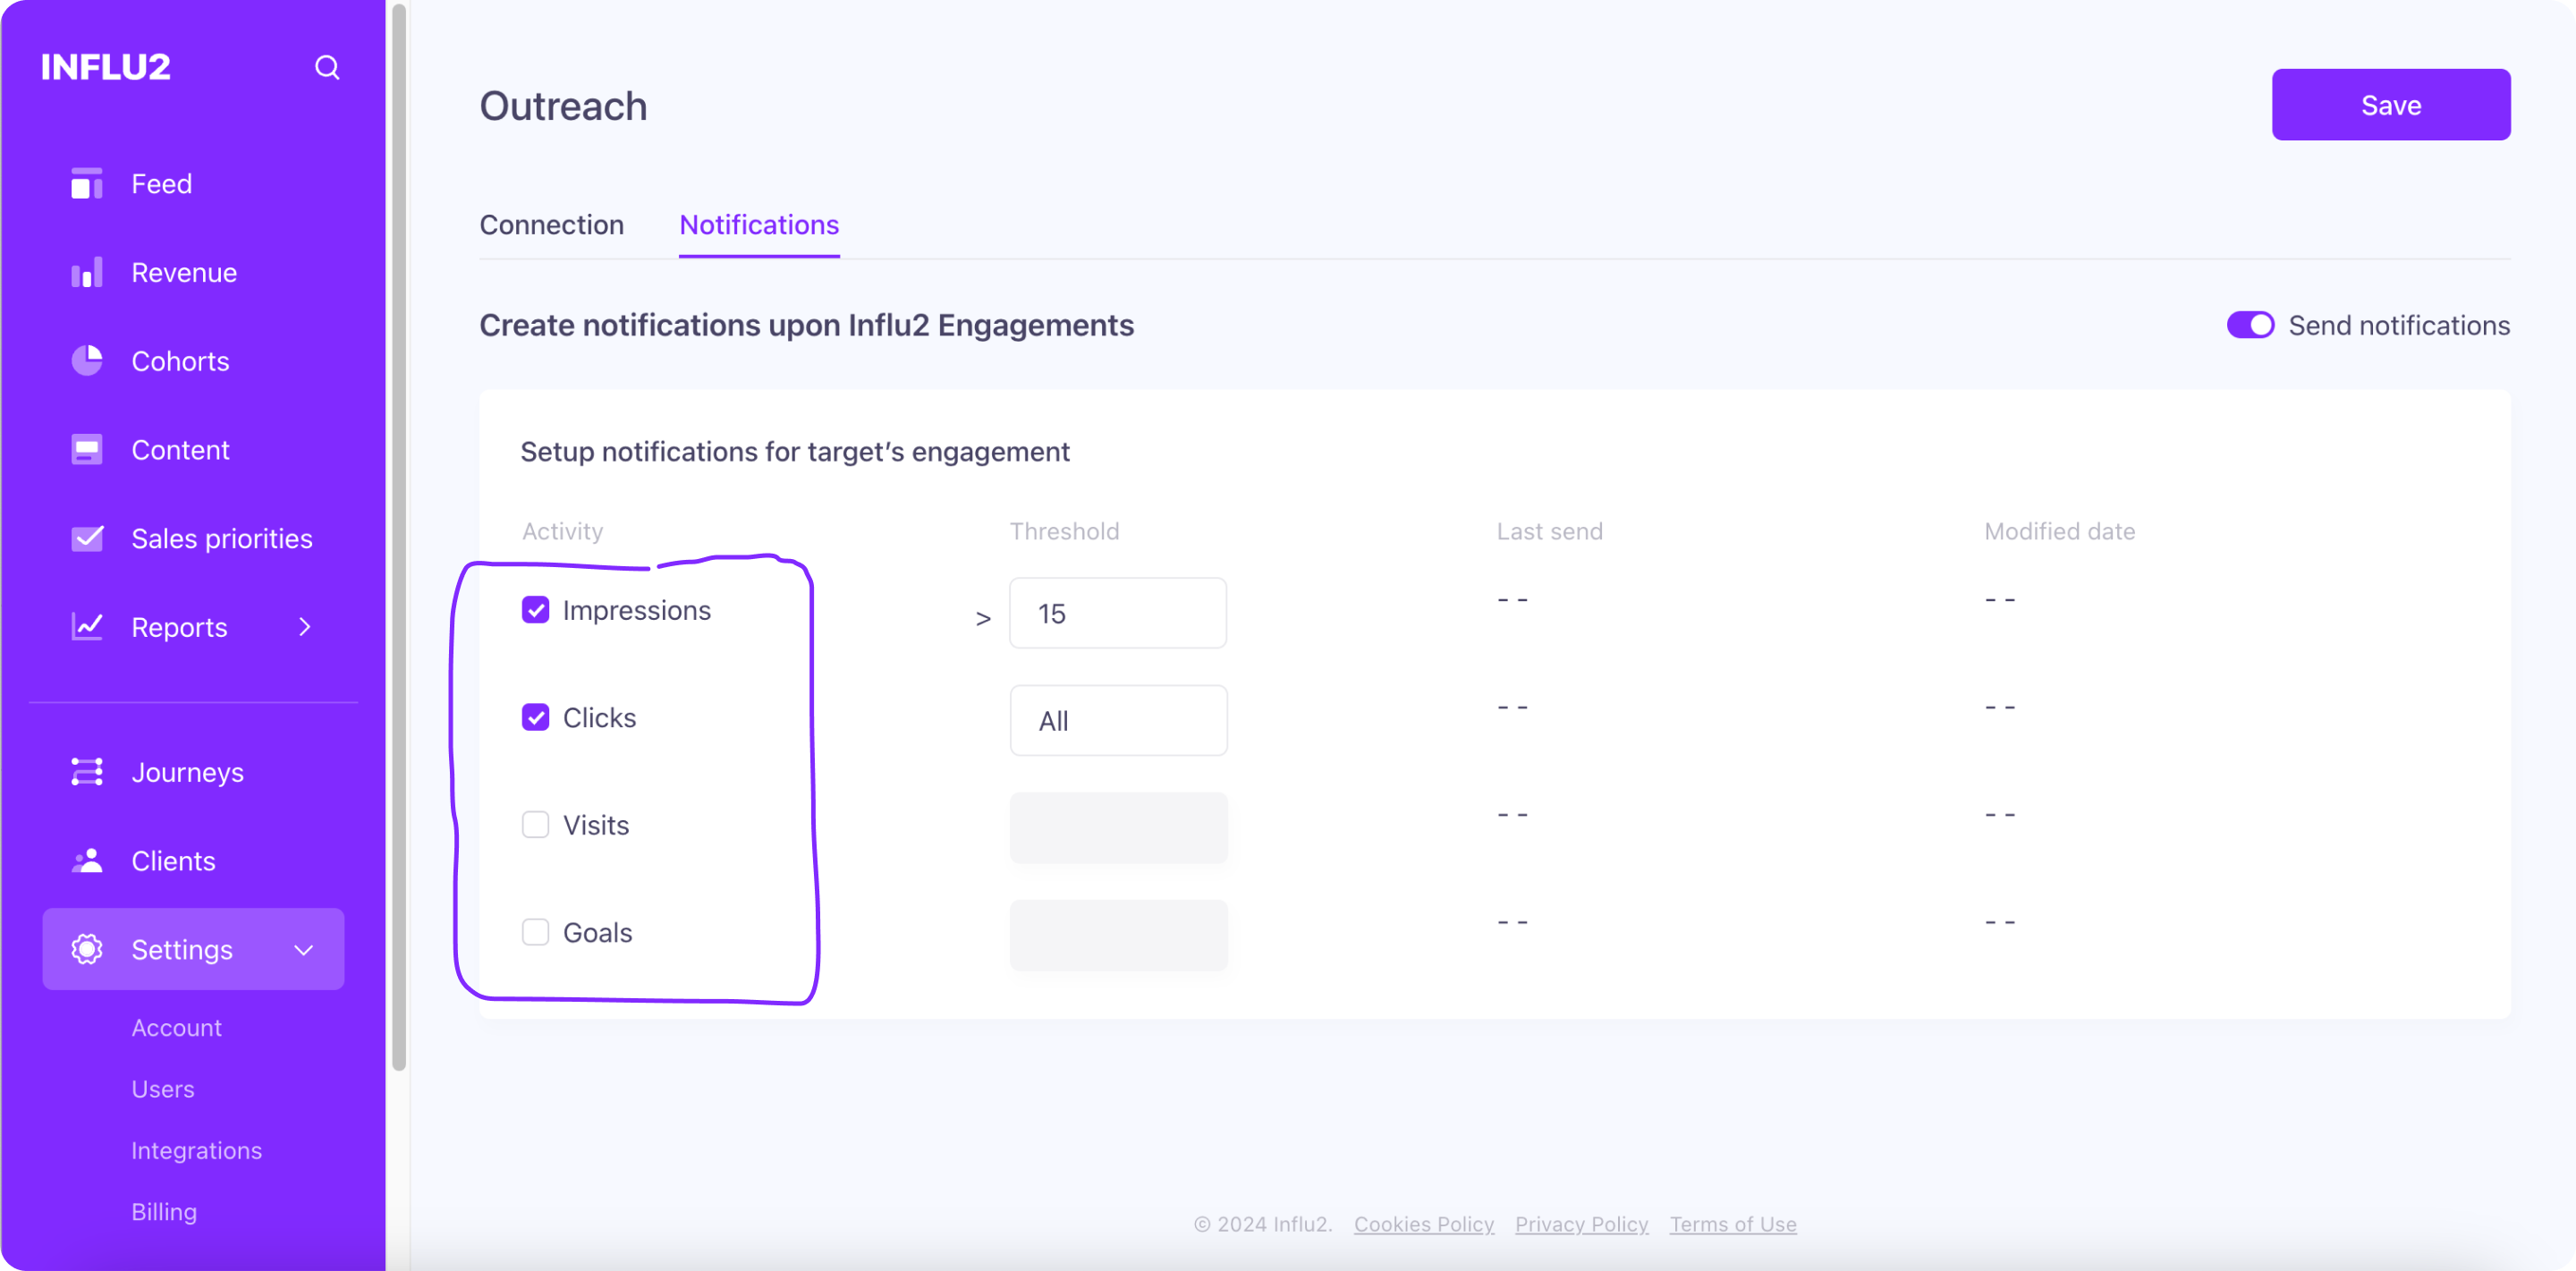Click the Activity column header
2576x1271 pixels.
coord(562,531)
